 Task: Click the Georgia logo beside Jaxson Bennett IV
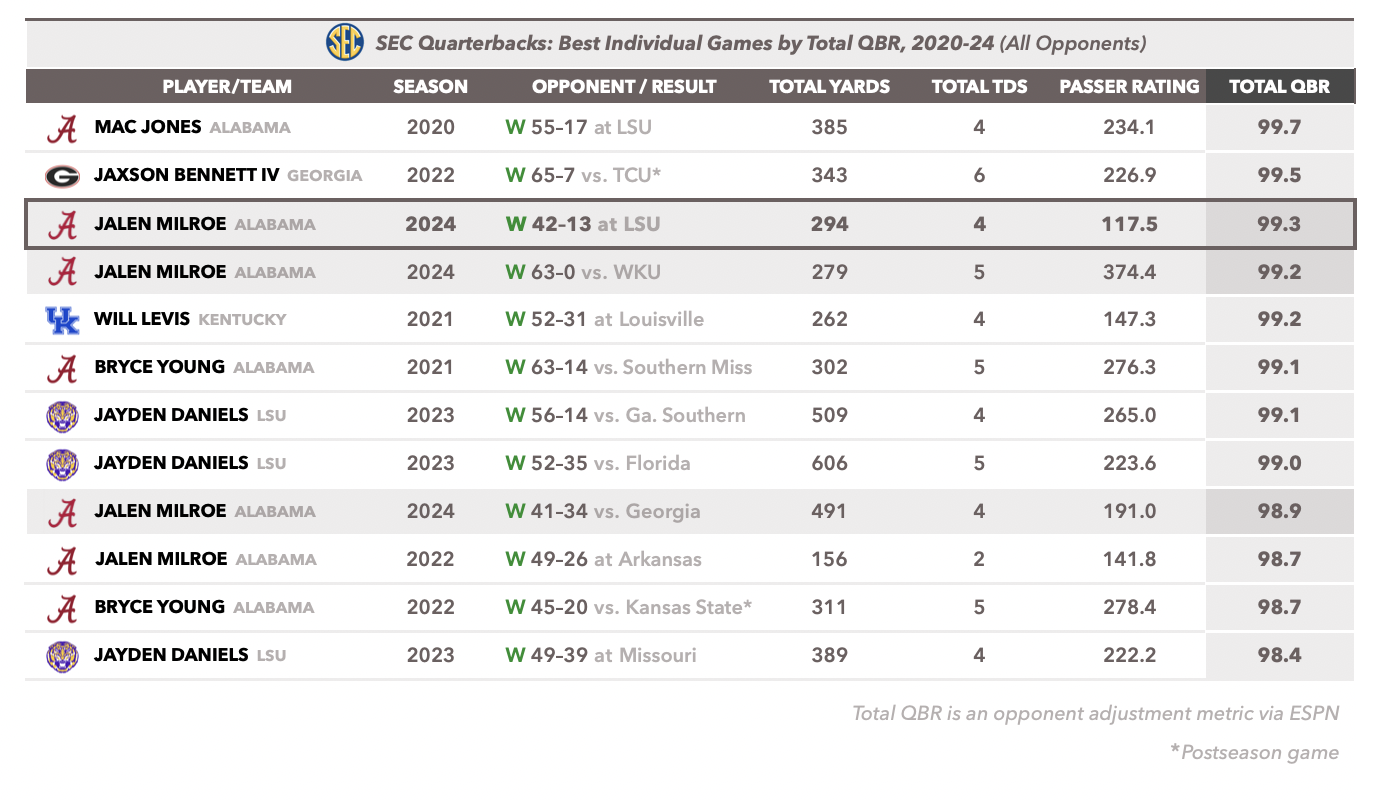62,177
